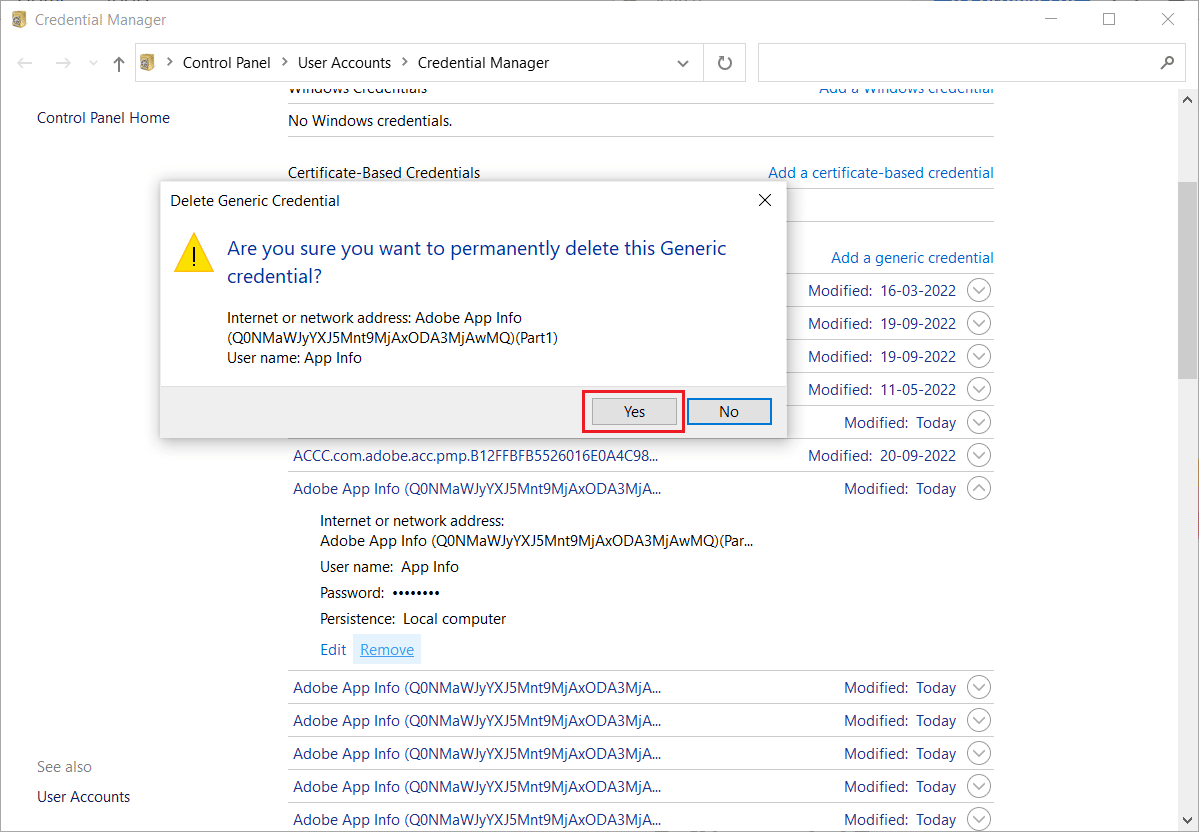The width and height of the screenshot is (1199, 832).
Task: Maximize the Credential Manager window
Action: tap(1109, 19)
